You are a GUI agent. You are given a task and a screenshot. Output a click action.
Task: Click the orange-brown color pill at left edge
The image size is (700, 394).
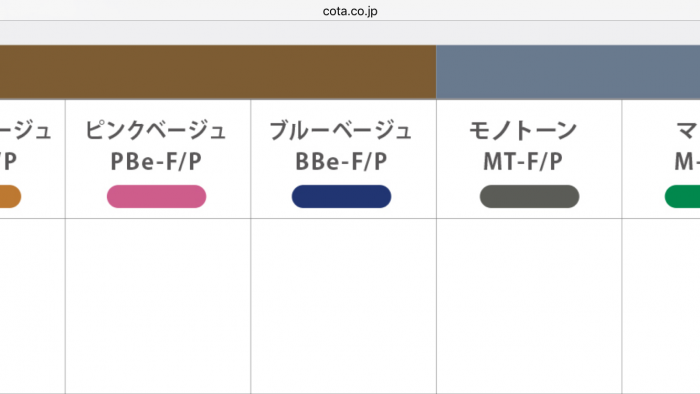[10, 196]
